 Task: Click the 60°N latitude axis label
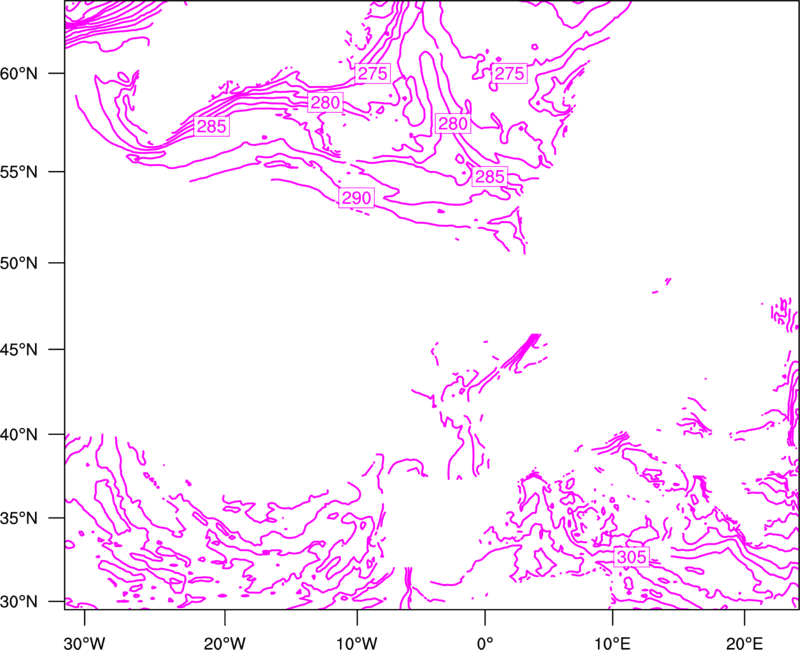(x=19, y=73)
